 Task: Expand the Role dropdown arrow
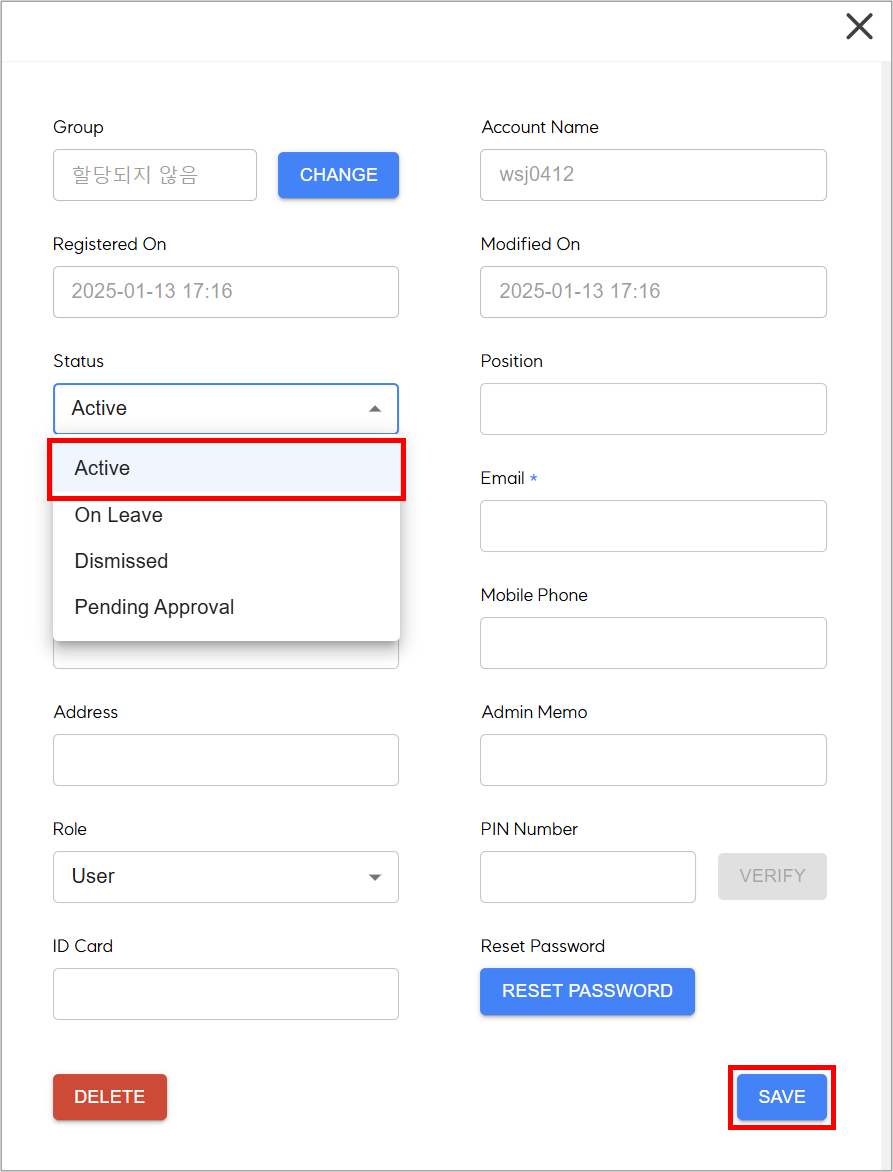click(x=375, y=878)
